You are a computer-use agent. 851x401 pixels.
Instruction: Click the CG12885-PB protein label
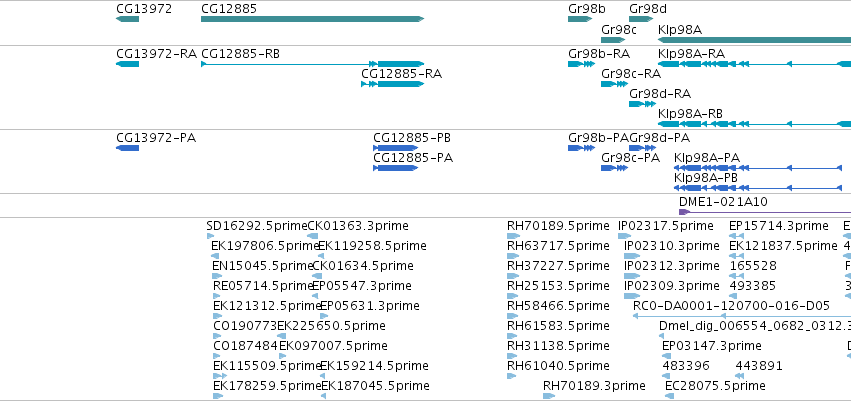point(412,138)
